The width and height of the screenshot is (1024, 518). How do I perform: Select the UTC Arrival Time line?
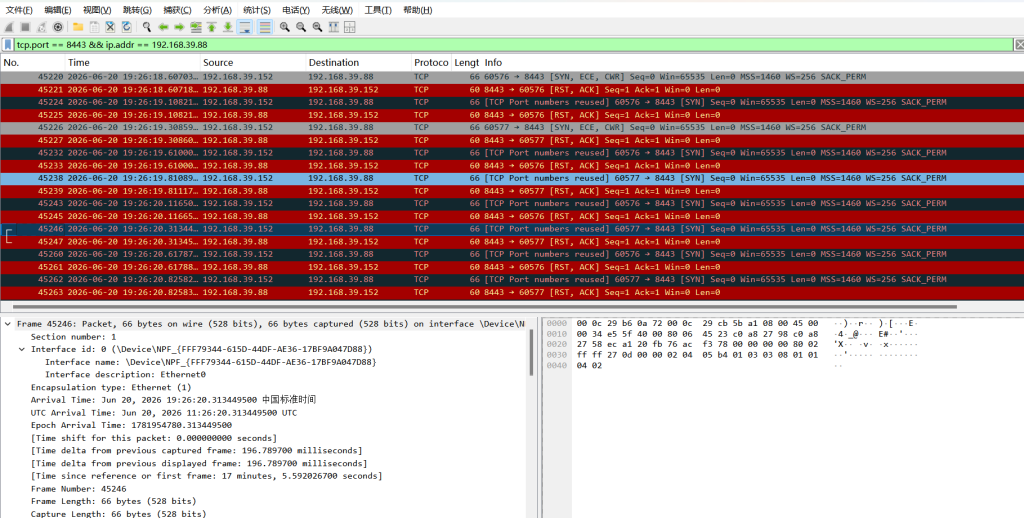(x=163, y=413)
